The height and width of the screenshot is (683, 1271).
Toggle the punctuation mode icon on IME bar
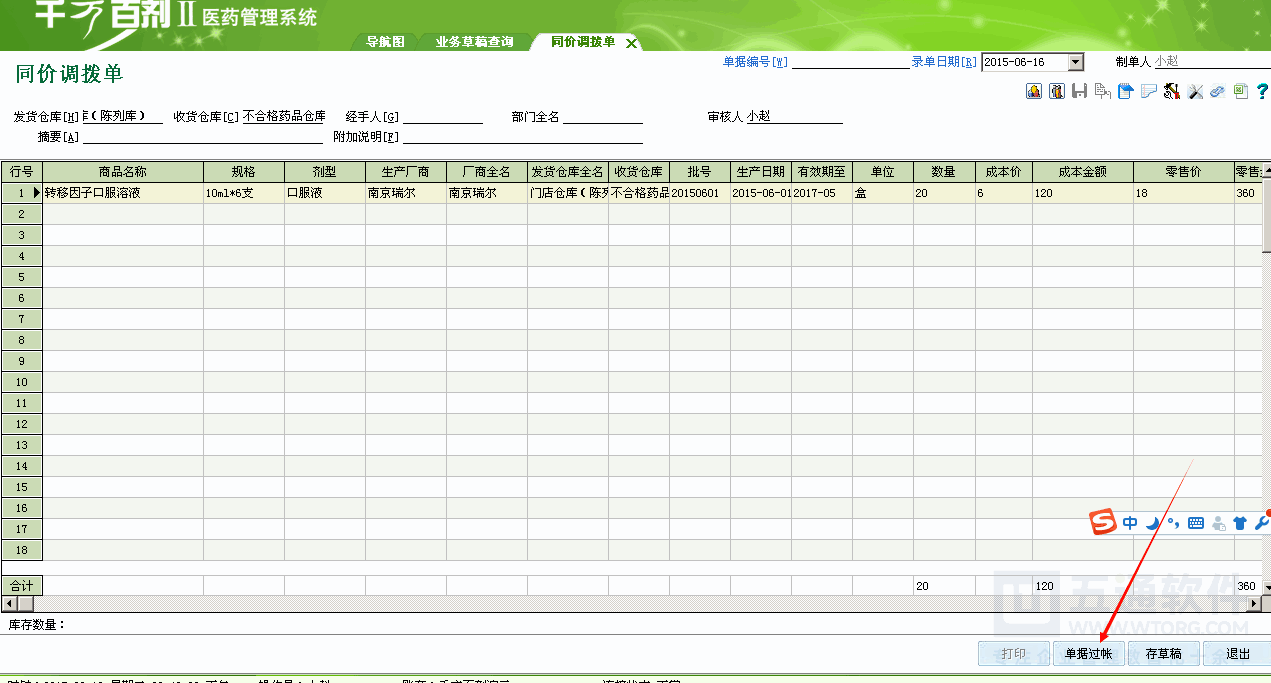click(x=1173, y=523)
